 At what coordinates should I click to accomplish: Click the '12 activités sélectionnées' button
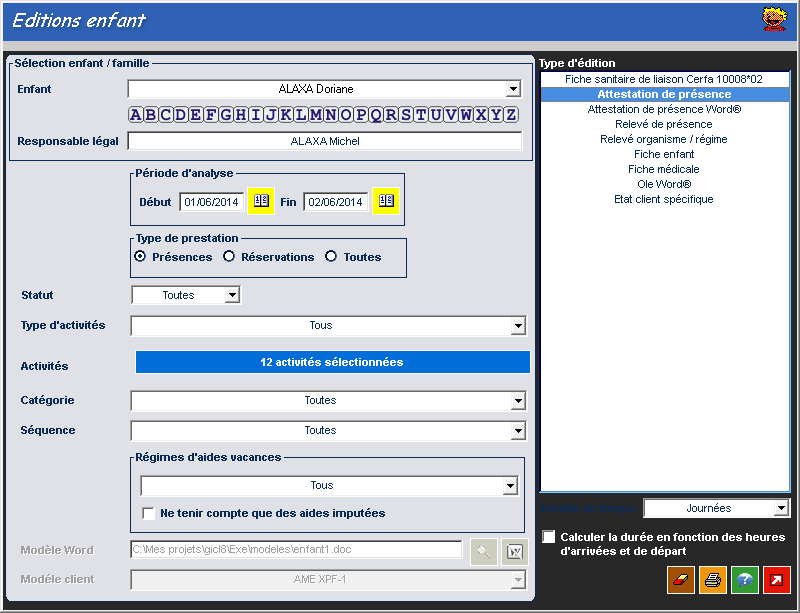point(331,362)
